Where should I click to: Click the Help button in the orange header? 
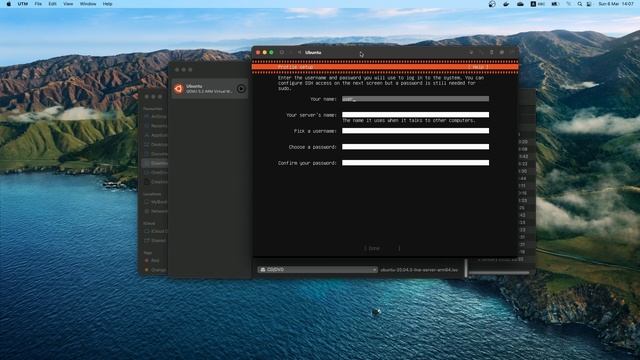pyautogui.click(x=478, y=67)
